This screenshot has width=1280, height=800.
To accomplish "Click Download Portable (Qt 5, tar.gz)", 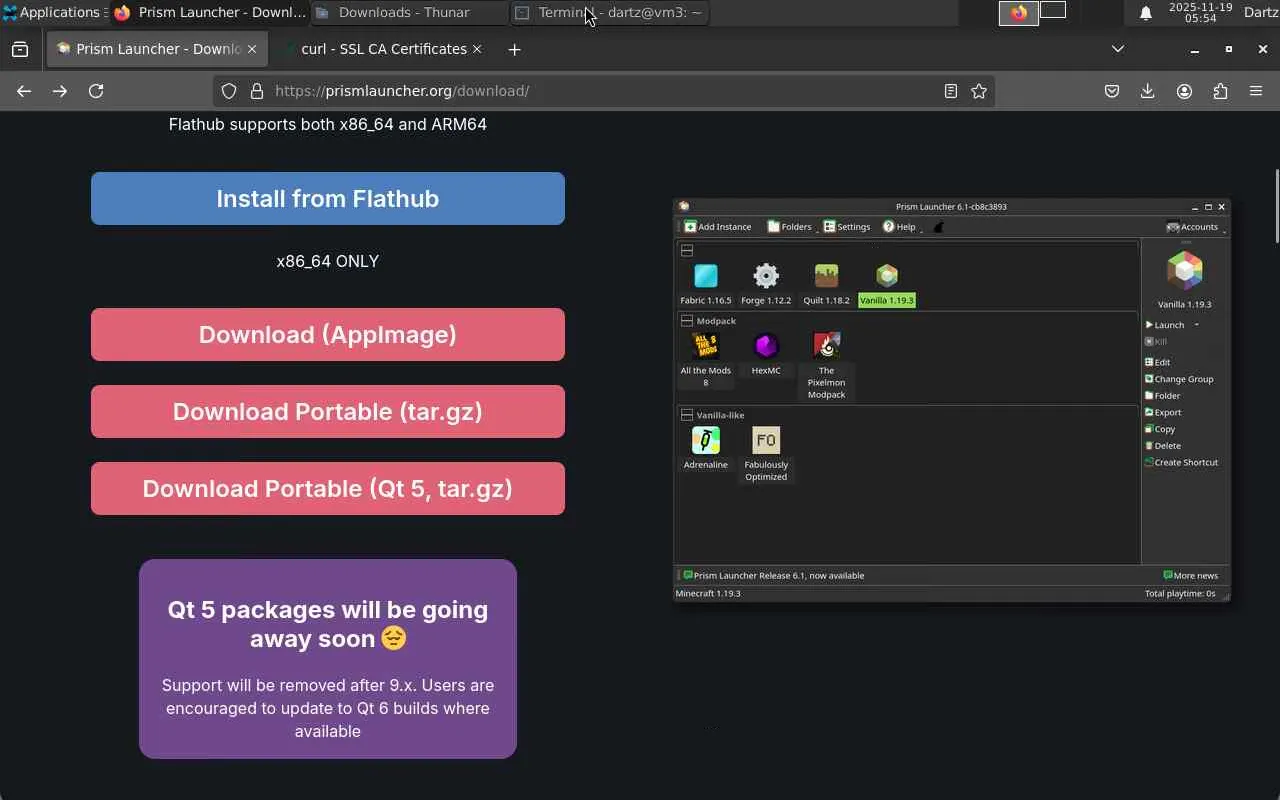I will pos(328,488).
